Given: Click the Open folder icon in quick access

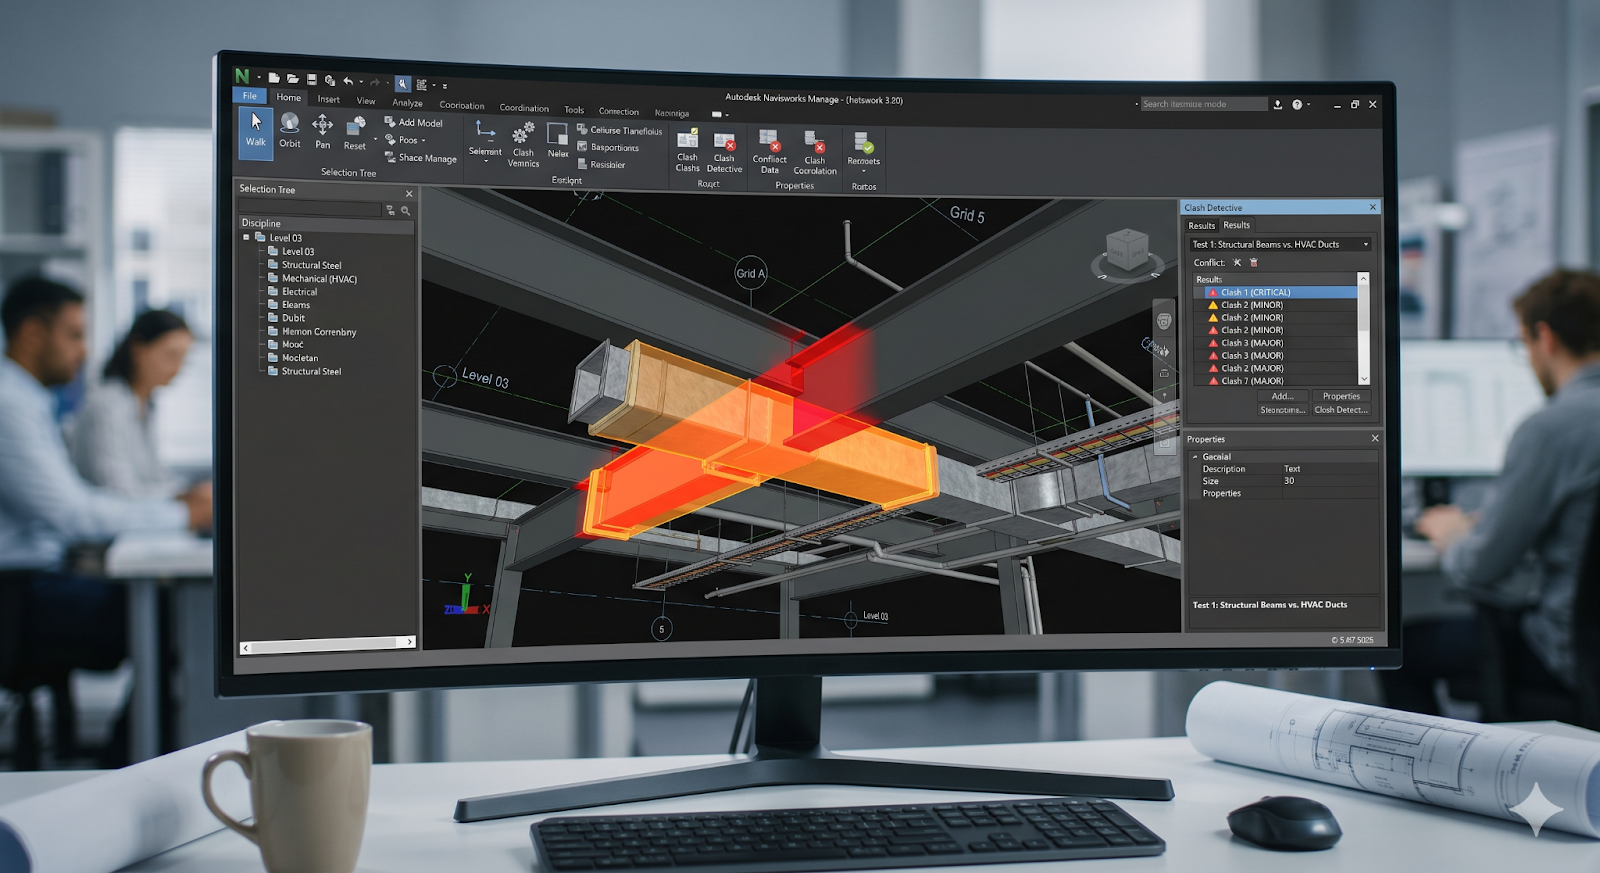Looking at the screenshot, I should tap(293, 79).
